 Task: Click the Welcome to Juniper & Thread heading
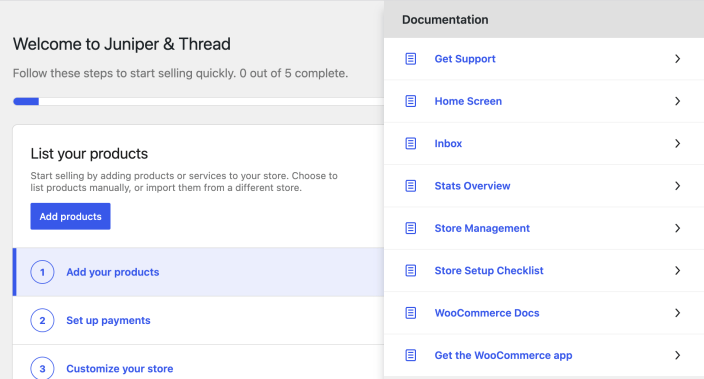tap(122, 44)
